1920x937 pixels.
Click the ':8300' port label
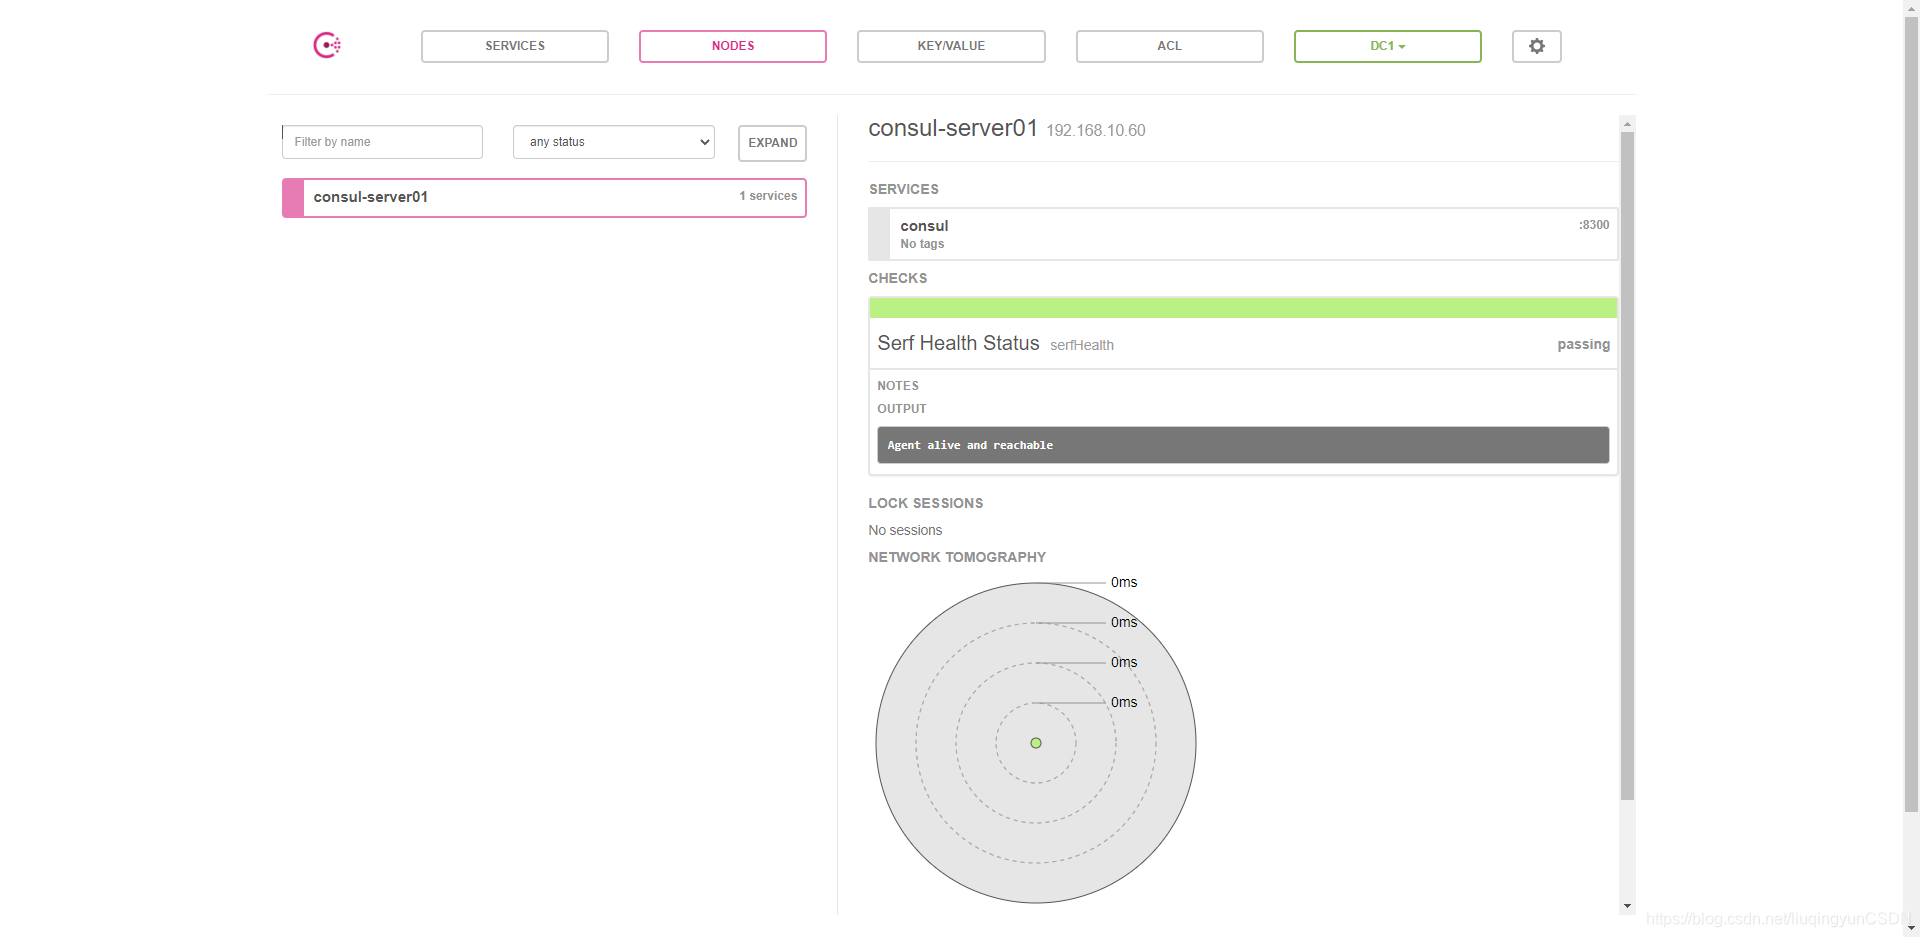1594,225
